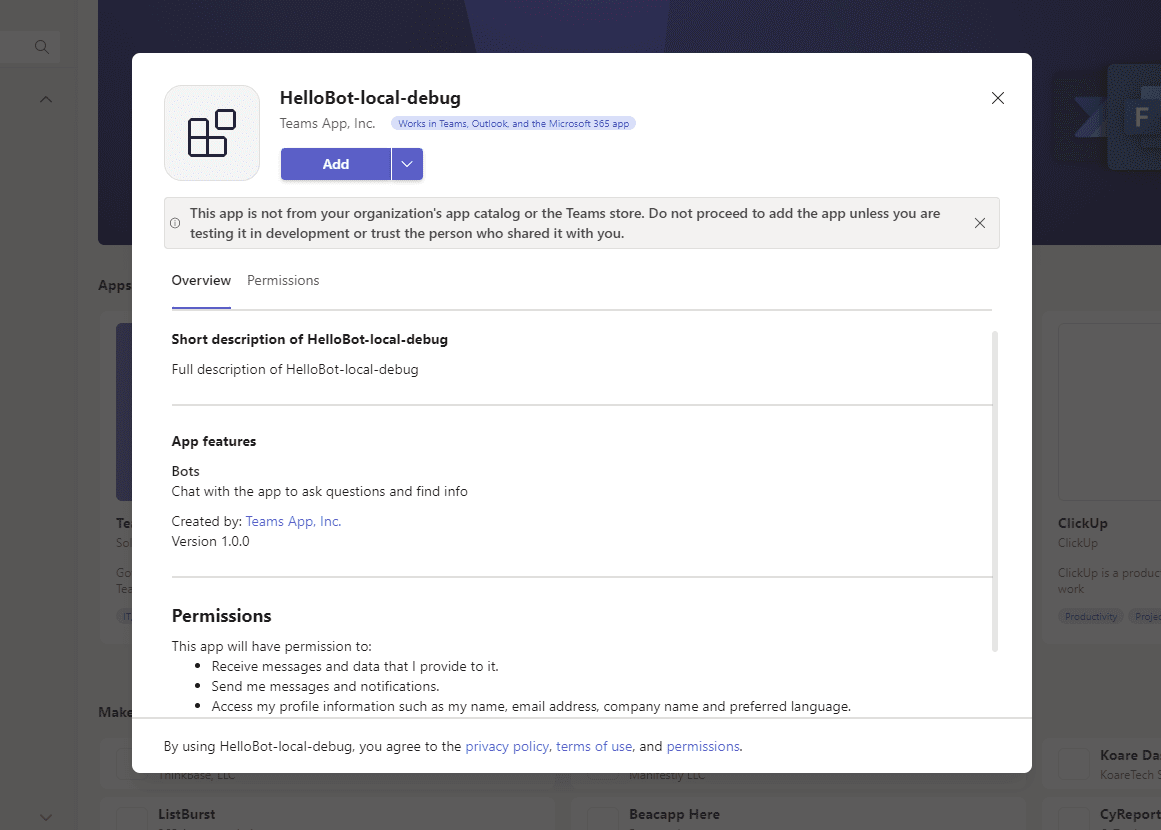Click the ListBurst app icon
The width and height of the screenshot is (1161, 830).
pyautogui.click(x=133, y=818)
